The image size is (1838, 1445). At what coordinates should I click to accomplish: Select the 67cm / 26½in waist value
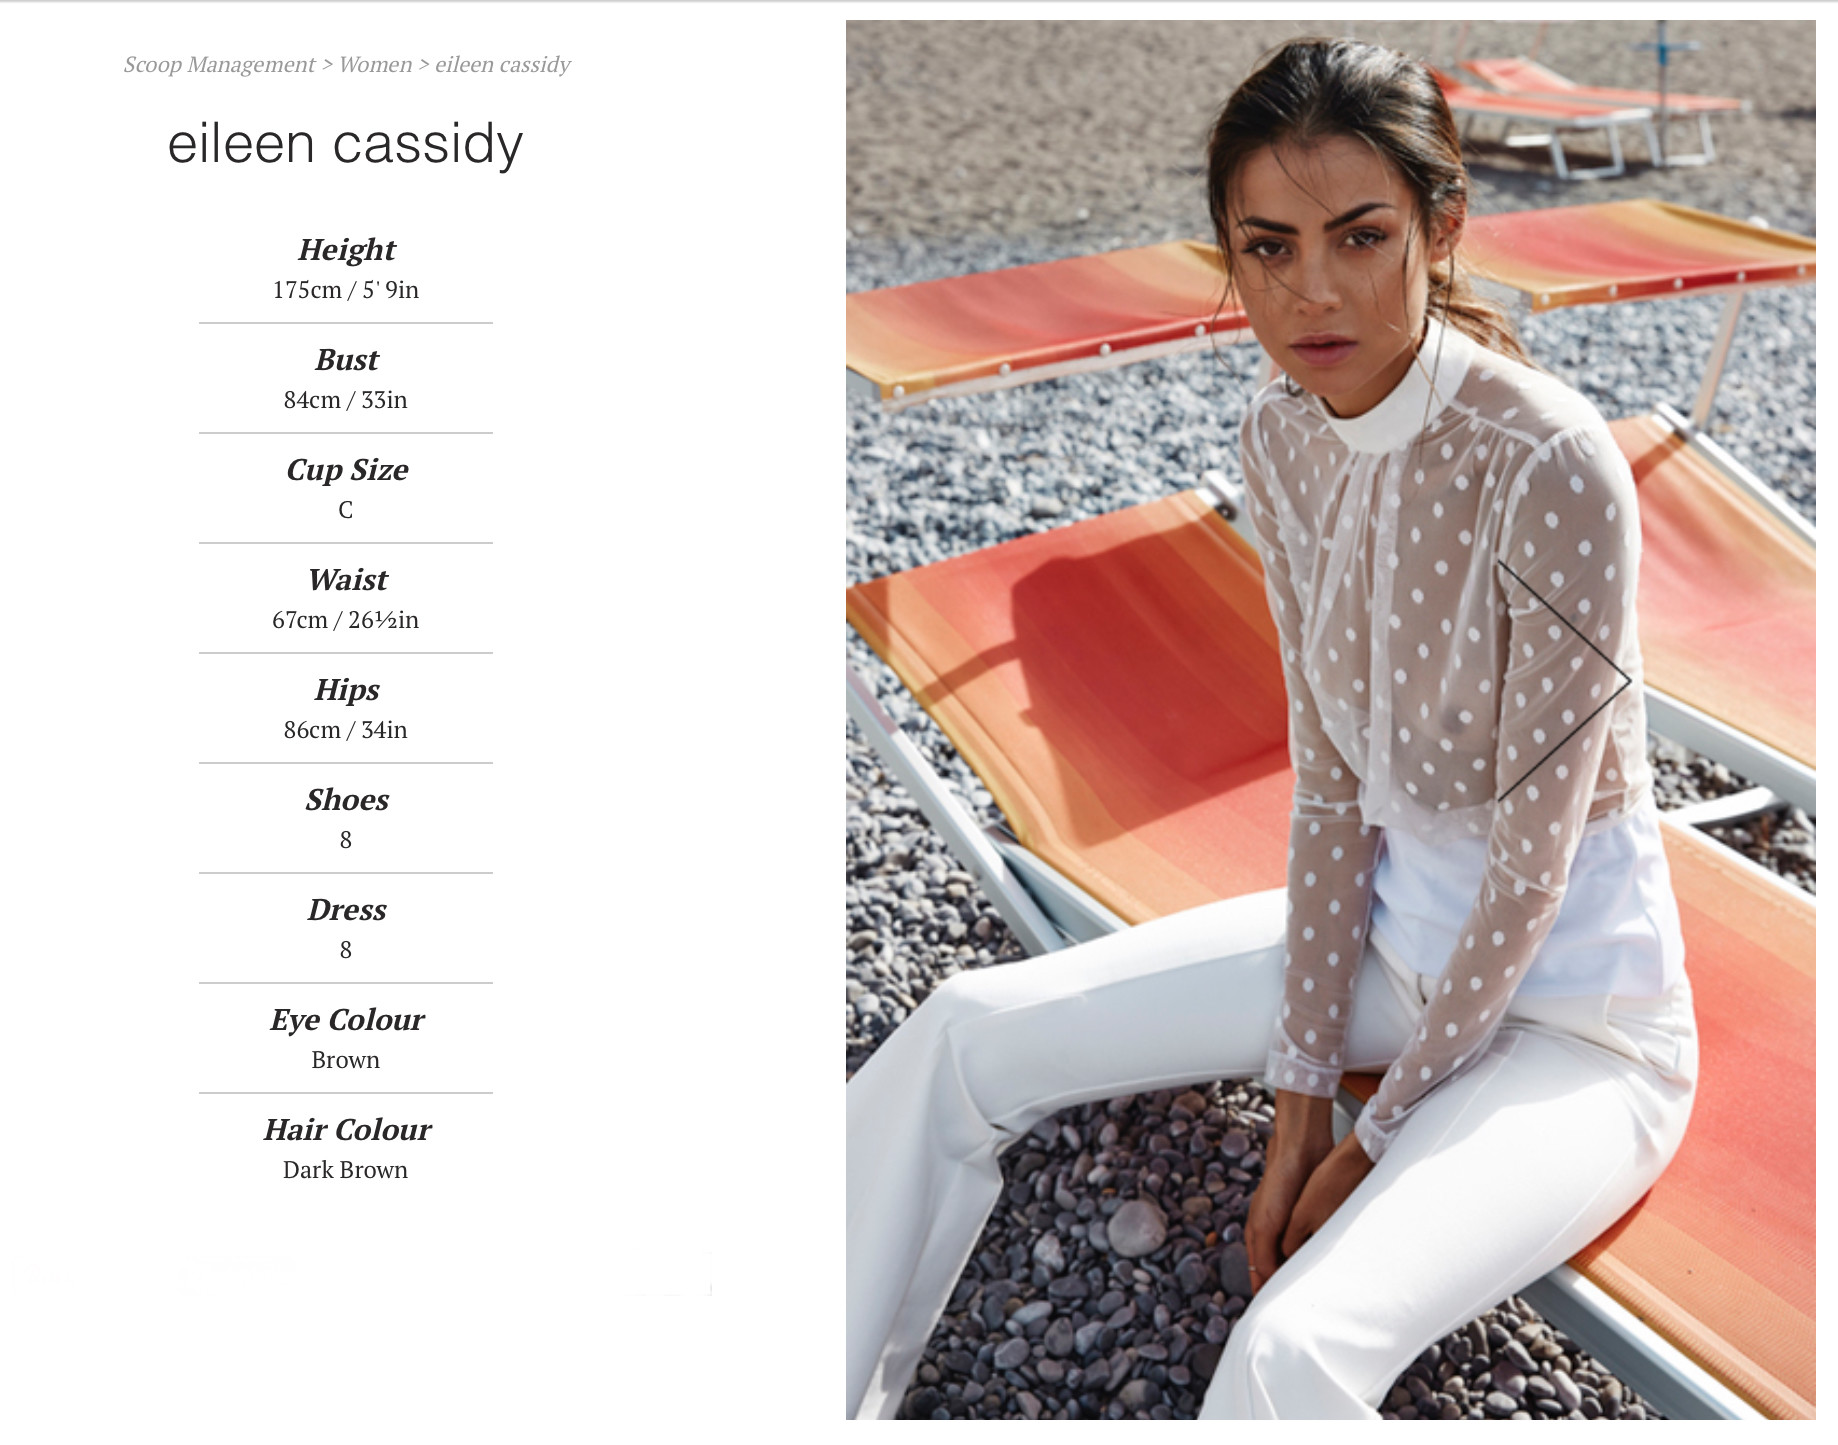pyautogui.click(x=346, y=620)
